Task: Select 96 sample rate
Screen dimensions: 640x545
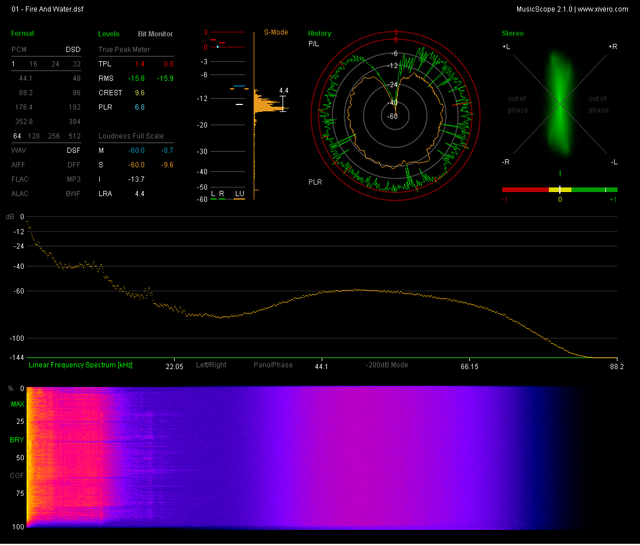Action: tap(76, 93)
